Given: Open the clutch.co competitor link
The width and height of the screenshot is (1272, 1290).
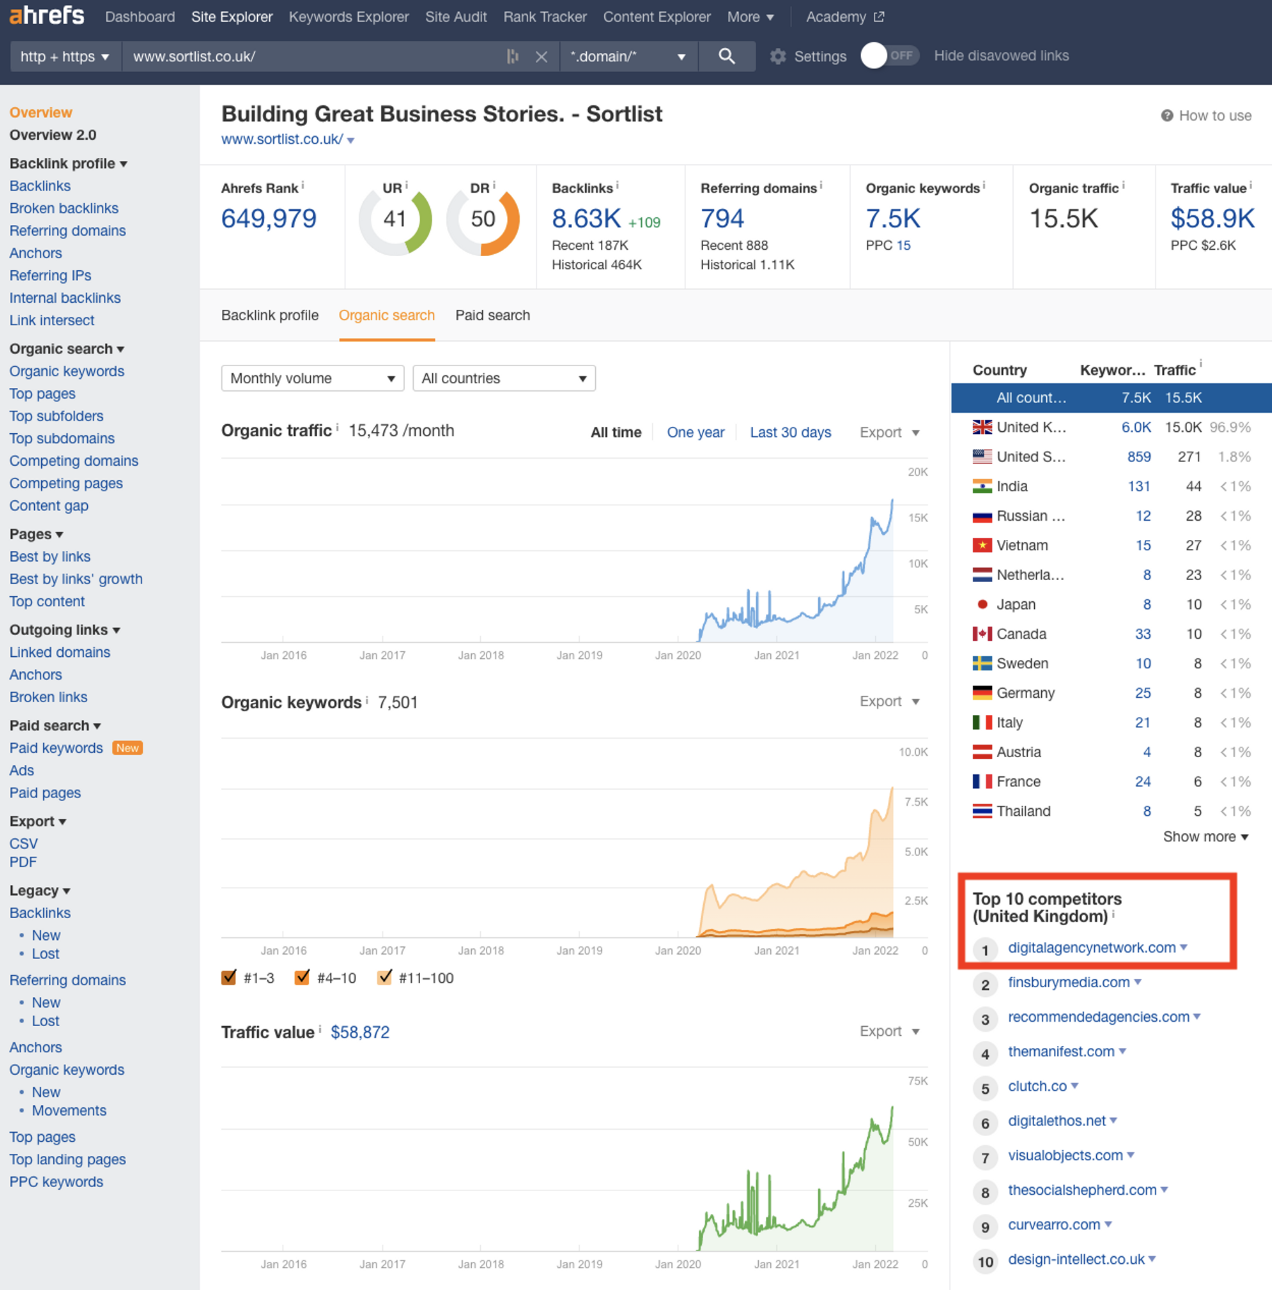Looking at the screenshot, I should coord(1037,1086).
